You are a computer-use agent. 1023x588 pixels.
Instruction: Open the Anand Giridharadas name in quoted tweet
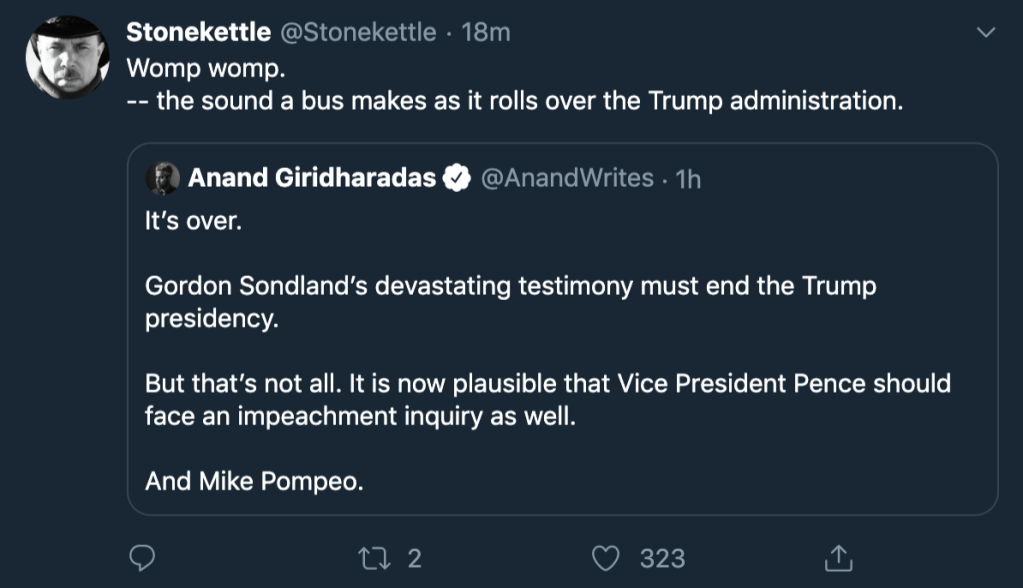(x=312, y=179)
